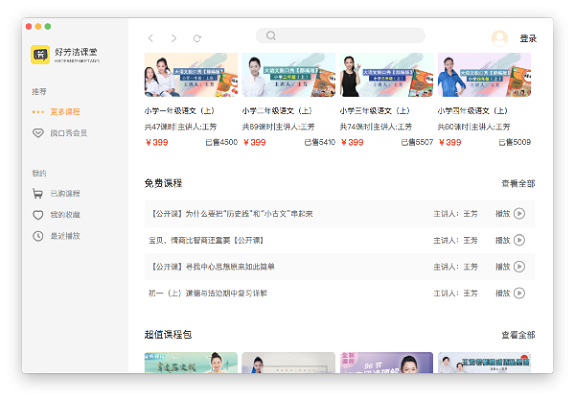This screenshot has height=400, width=575.
Task: Click text 已售5410
Action: [319, 142]
